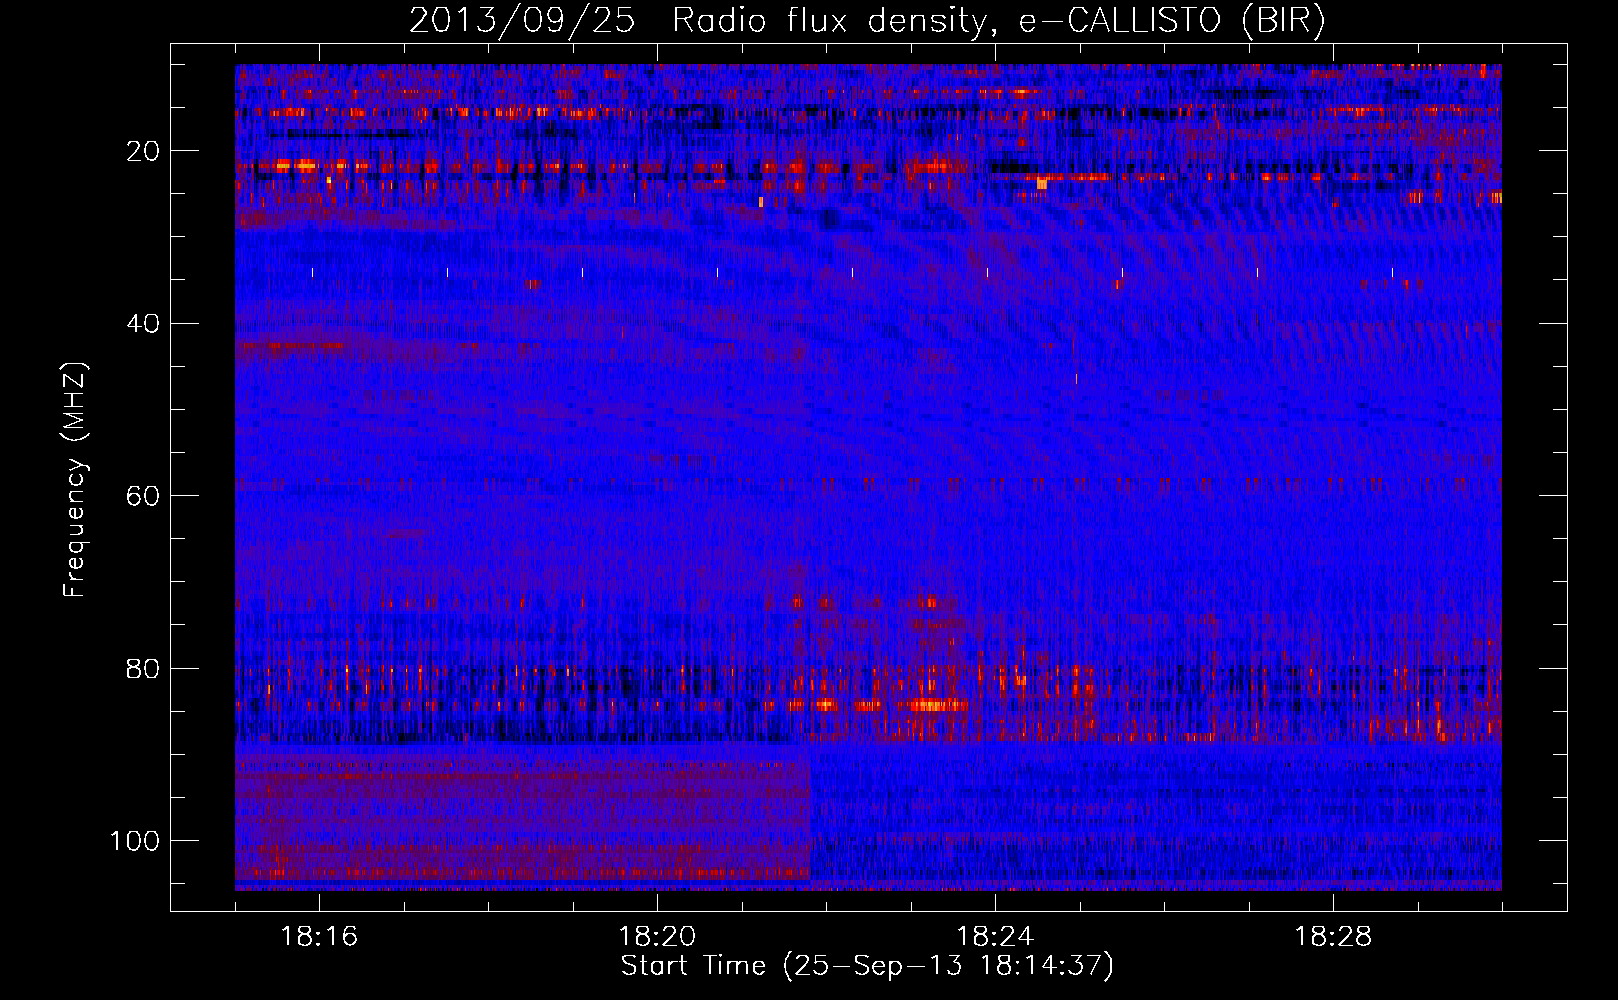Click the 20 tick label on the frequency axis
Screen dimensions: 1618x1000
point(144,151)
